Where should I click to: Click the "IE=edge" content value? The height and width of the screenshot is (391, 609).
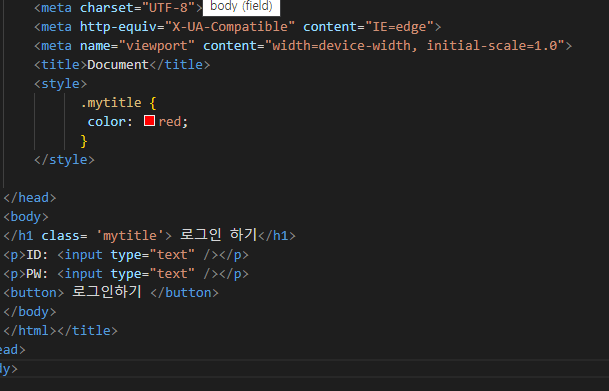400,26
